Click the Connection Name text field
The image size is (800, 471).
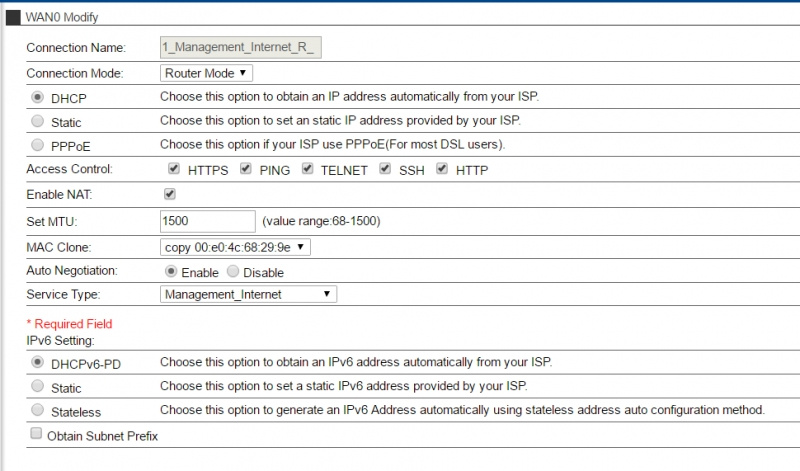(x=241, y=47)
